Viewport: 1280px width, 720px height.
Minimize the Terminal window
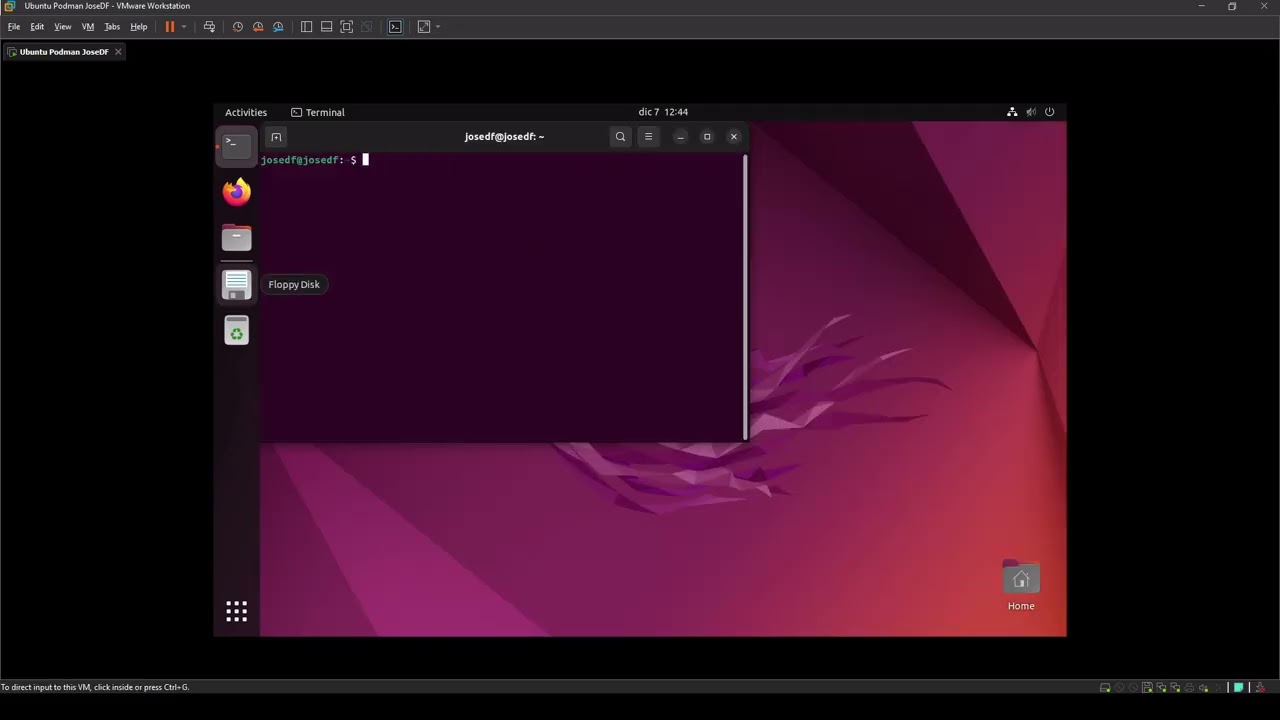pos(681,137)
